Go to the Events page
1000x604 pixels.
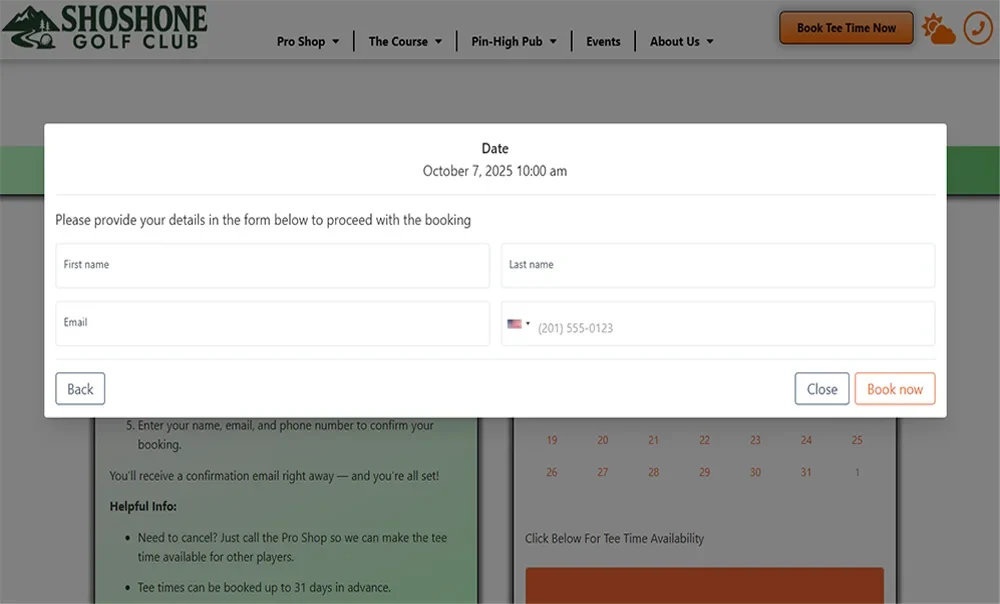pos(603,42)
